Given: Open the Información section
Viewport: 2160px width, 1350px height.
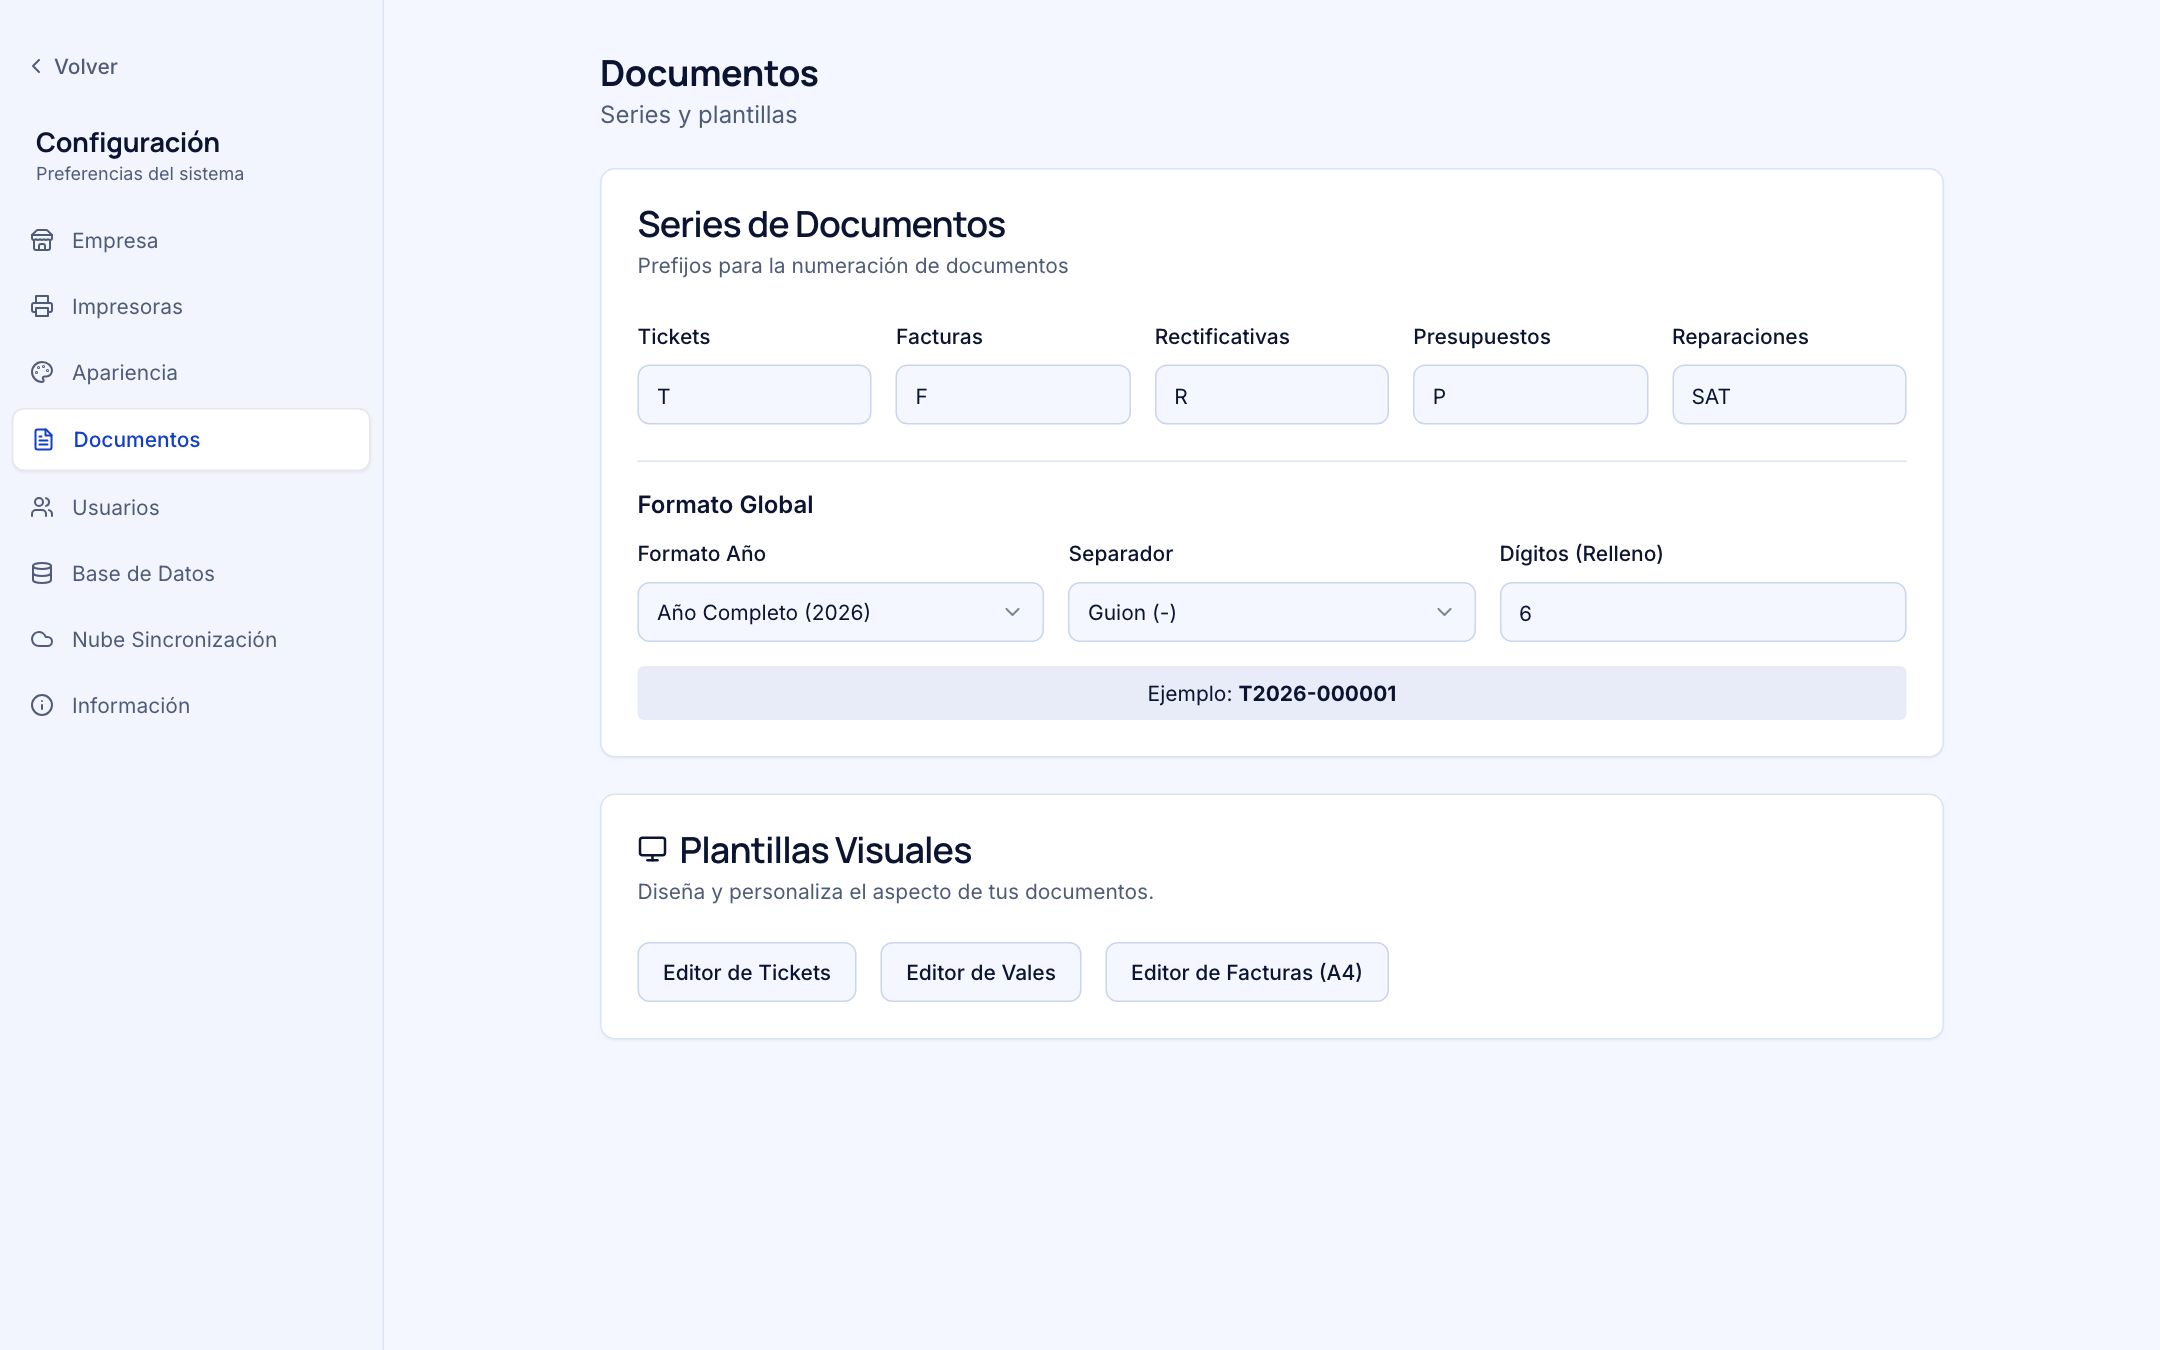Looking at the screenshot, I should click(x=191, y=705).
